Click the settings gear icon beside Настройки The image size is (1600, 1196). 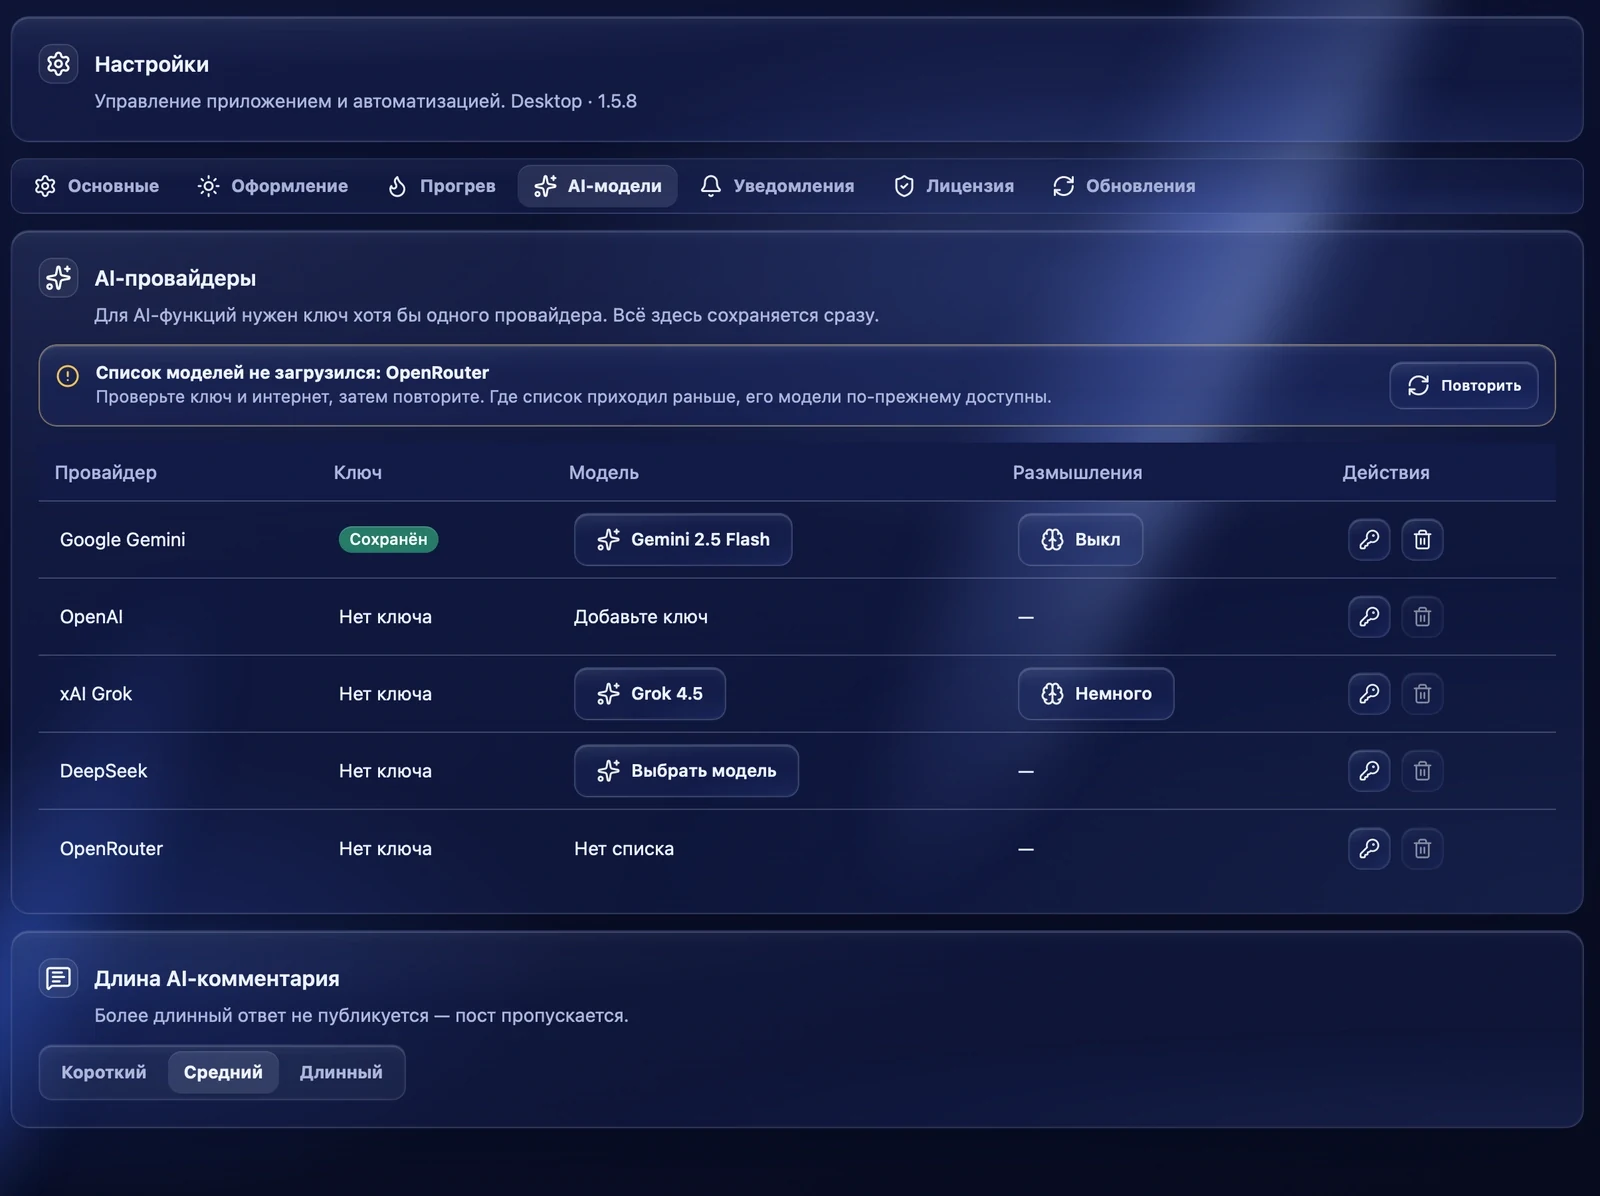(x=58, y=64)
